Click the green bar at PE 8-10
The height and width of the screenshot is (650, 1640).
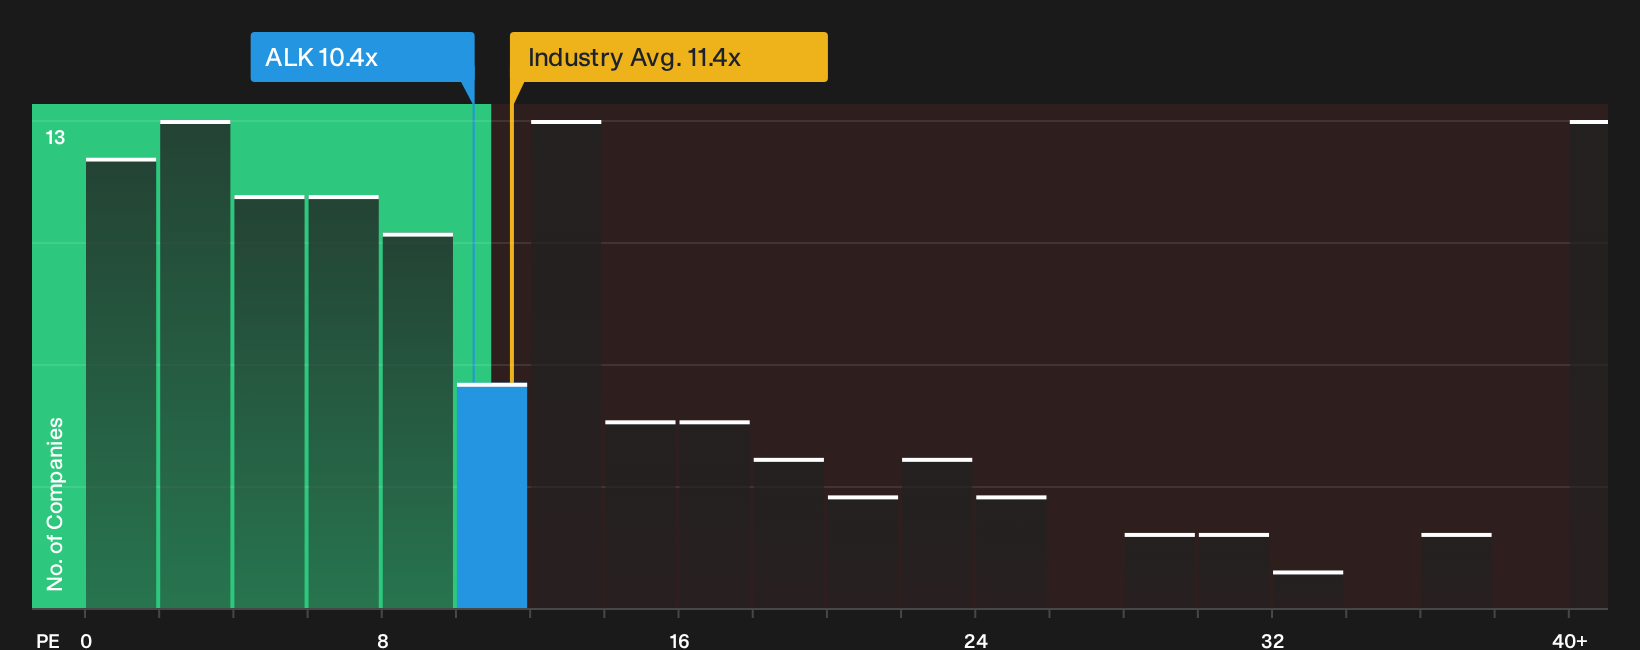click(x=418, y=421)
